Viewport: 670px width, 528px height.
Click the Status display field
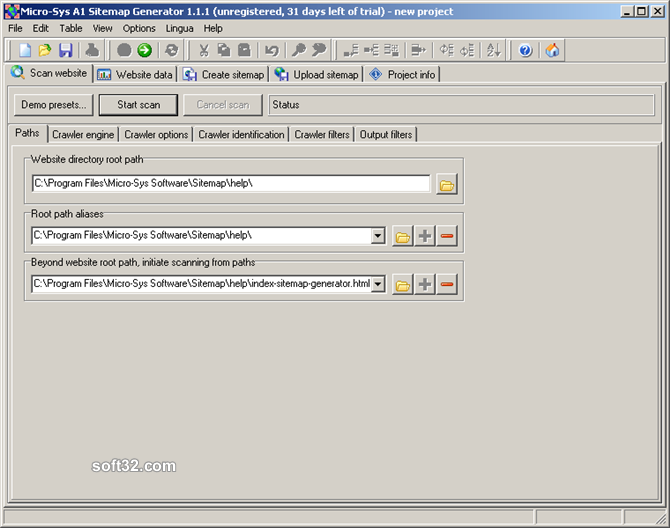[x=461, y=105]
